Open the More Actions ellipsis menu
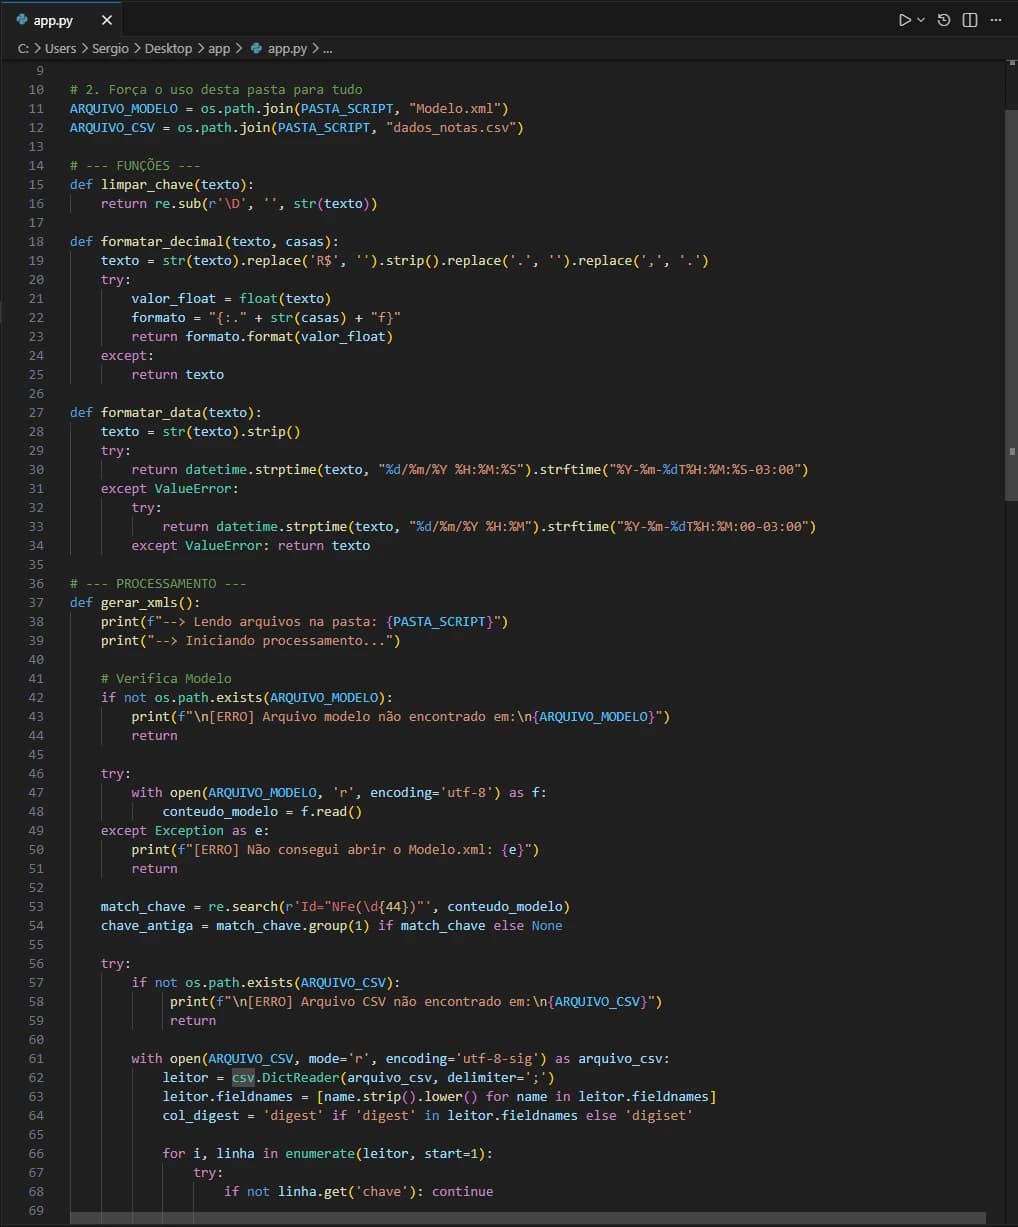 (995, 20)
